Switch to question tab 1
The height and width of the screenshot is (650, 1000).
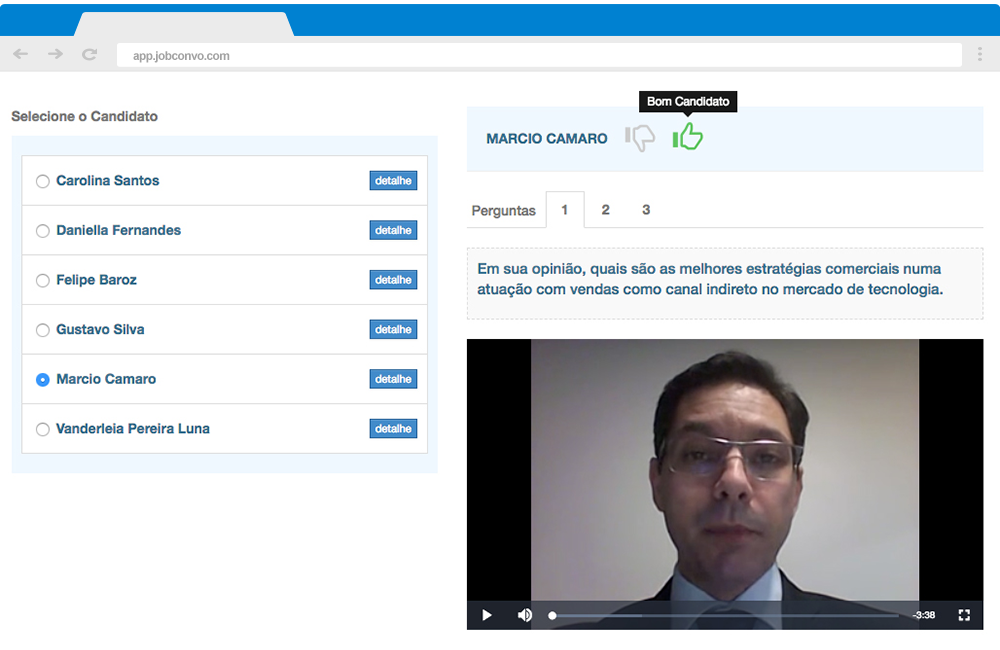coord(565,210)
